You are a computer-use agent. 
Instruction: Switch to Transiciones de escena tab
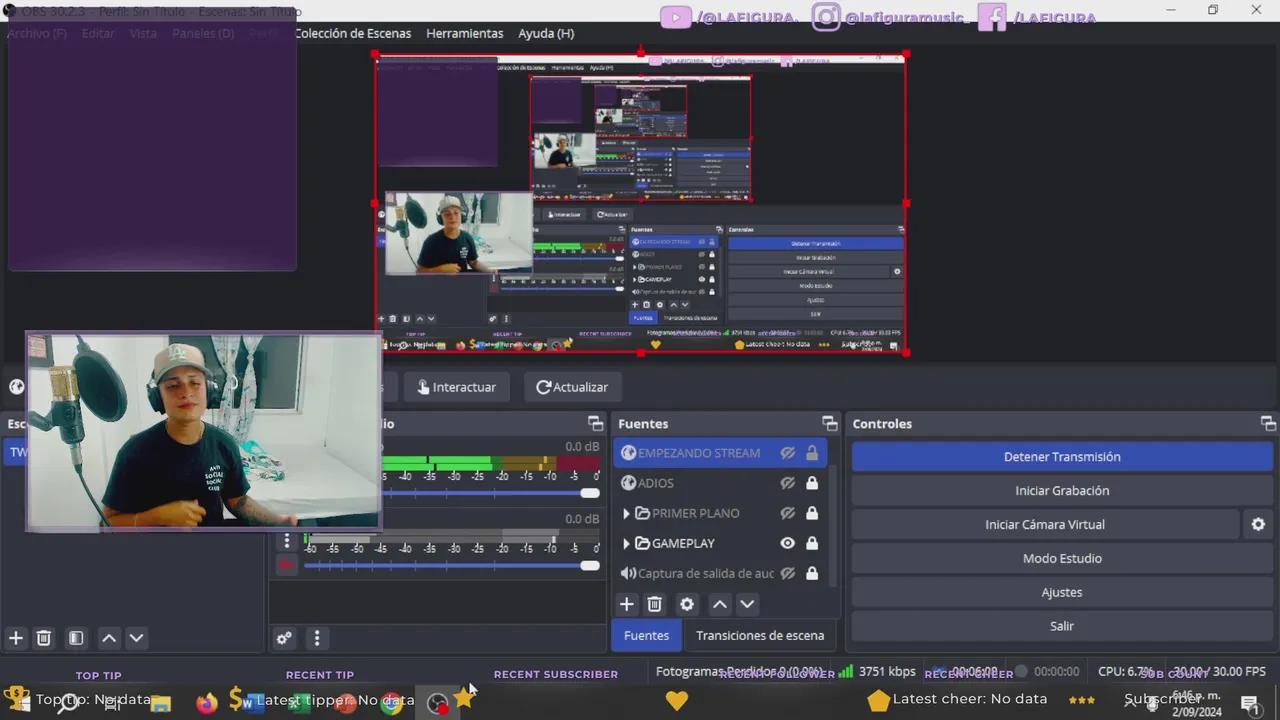[x=760, y=635]
